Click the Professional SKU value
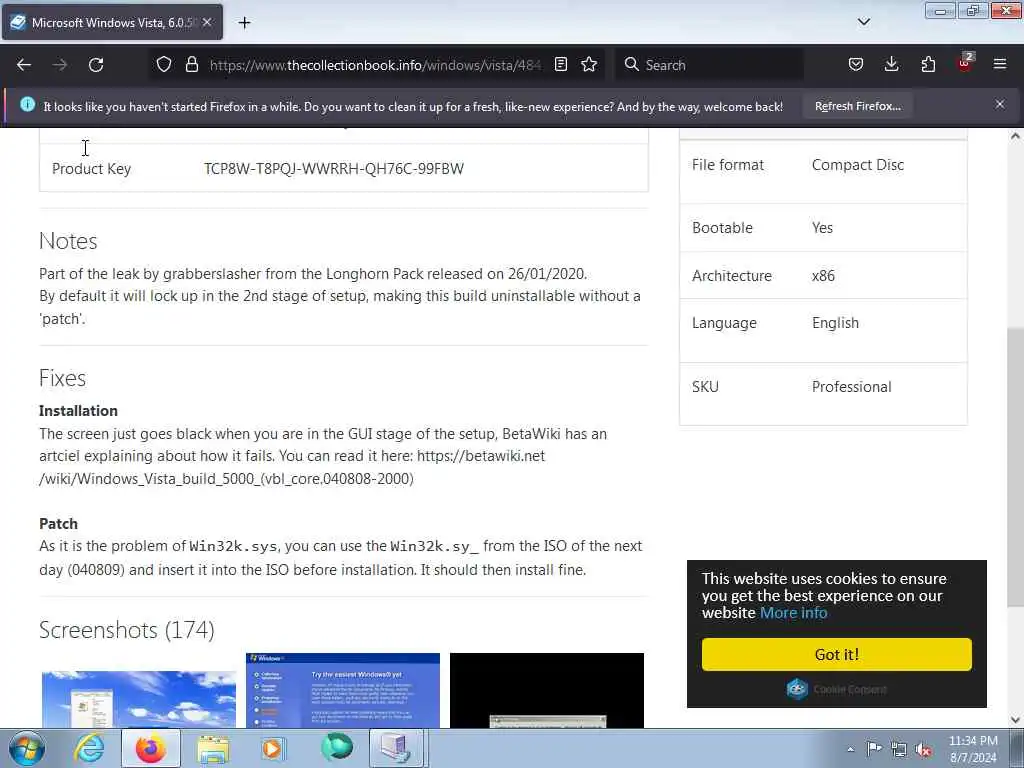 pos(851,387)
